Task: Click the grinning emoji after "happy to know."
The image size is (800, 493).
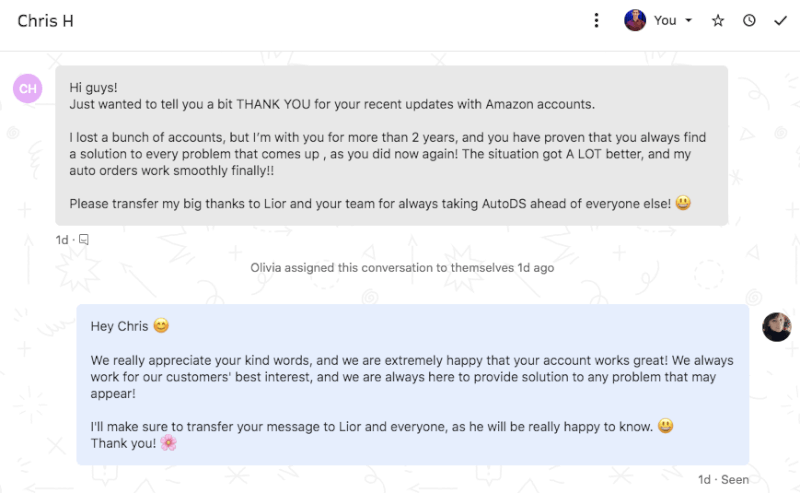Action: (x=665, y=426)
